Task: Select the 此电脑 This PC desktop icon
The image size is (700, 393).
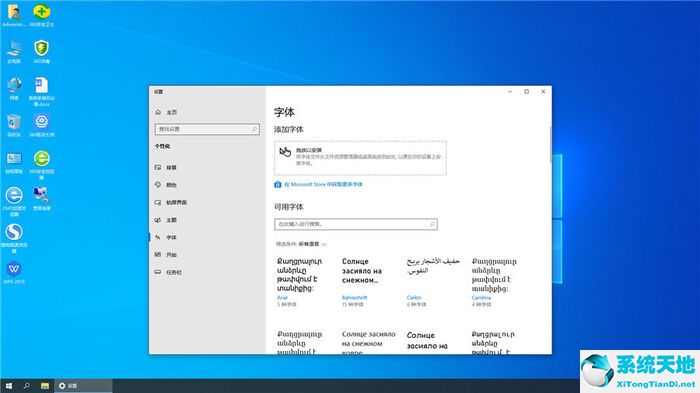Action: click(x=14, y=52)
